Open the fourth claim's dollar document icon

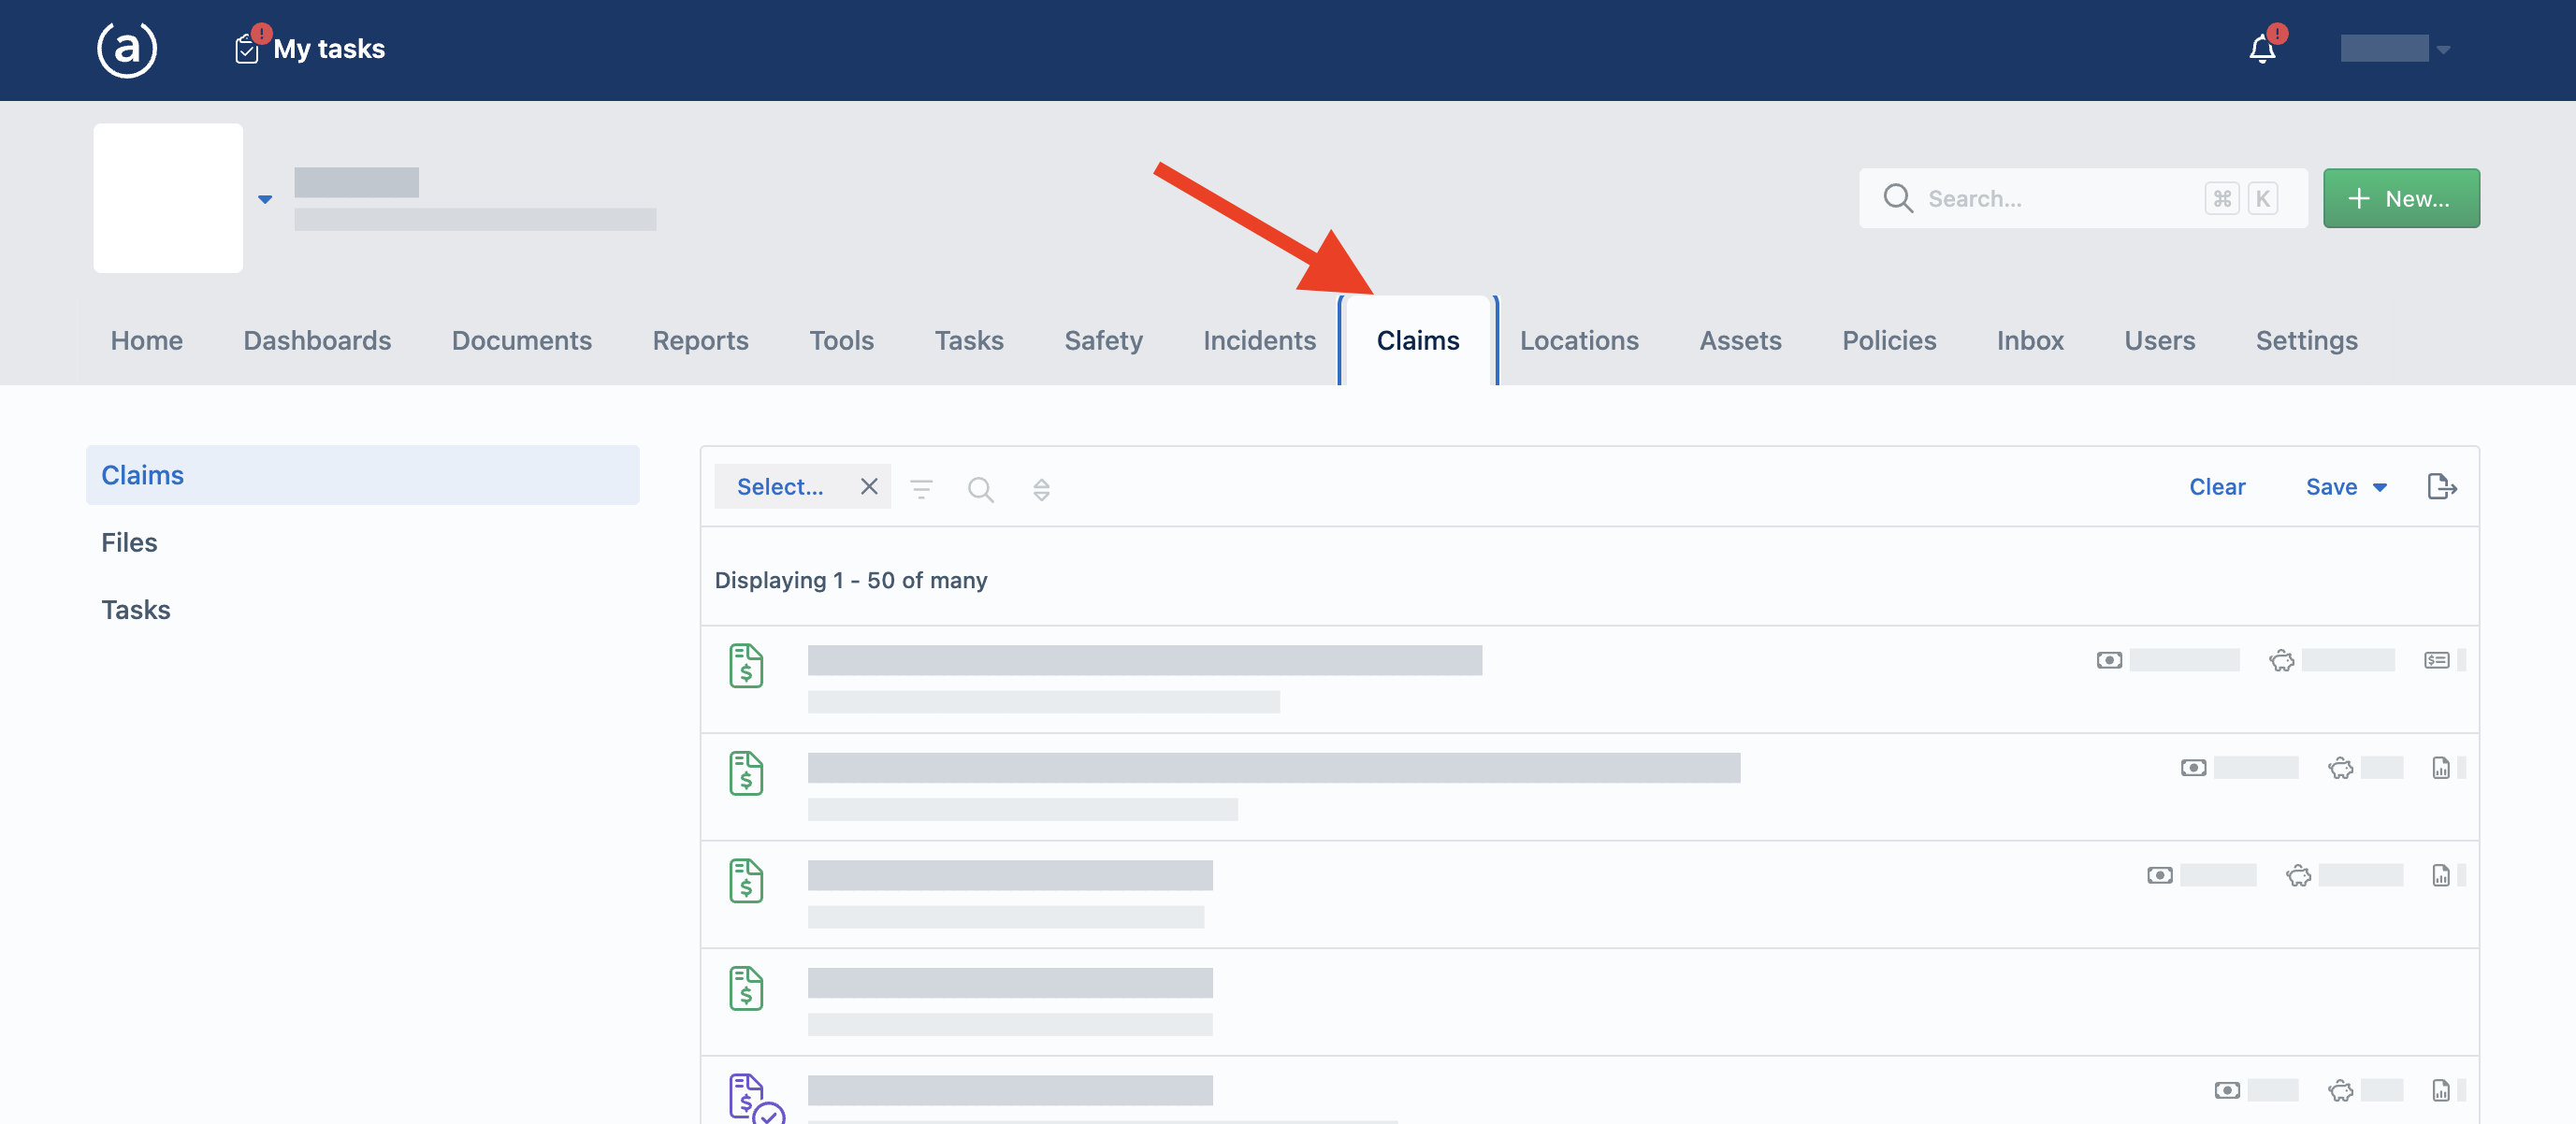coord(746,989)
